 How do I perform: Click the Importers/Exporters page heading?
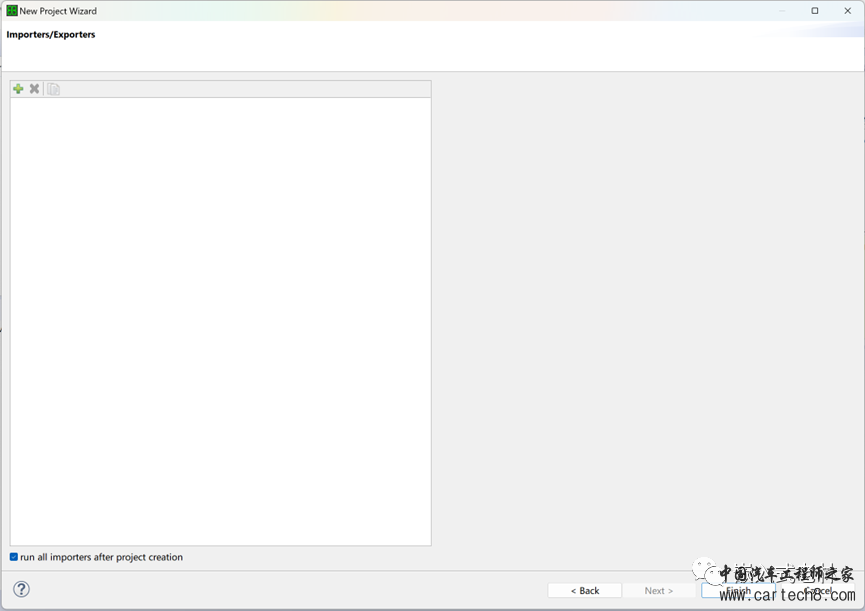tap(51, 35)
